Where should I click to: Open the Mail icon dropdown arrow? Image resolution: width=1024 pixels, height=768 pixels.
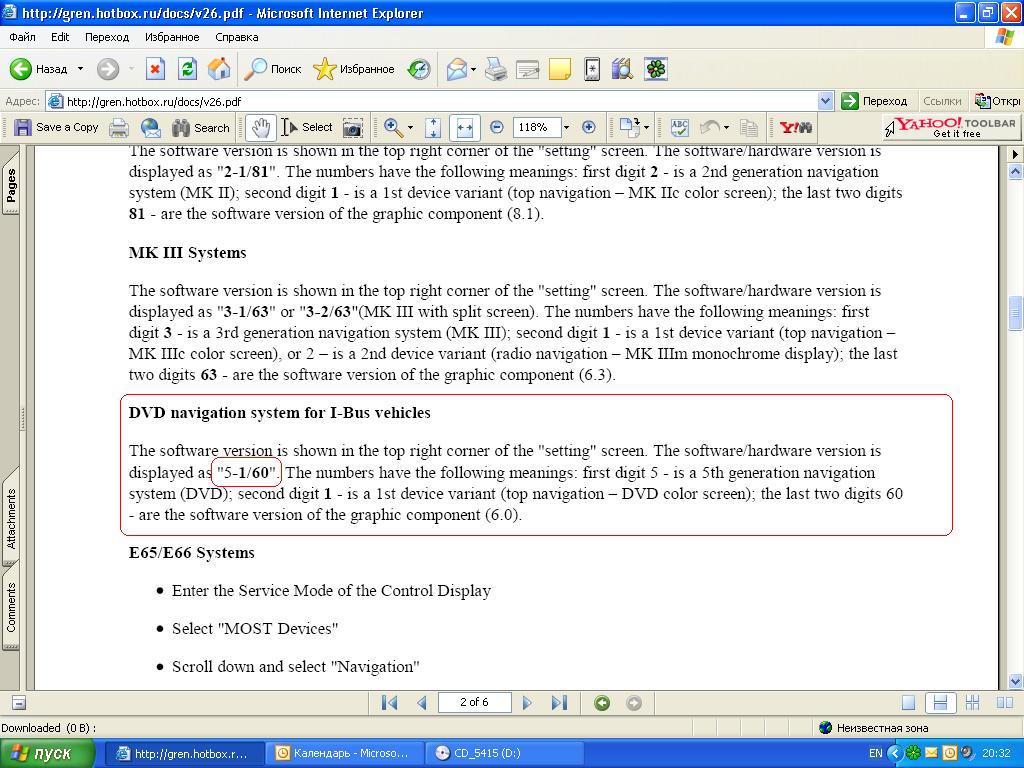click(473, 69)
